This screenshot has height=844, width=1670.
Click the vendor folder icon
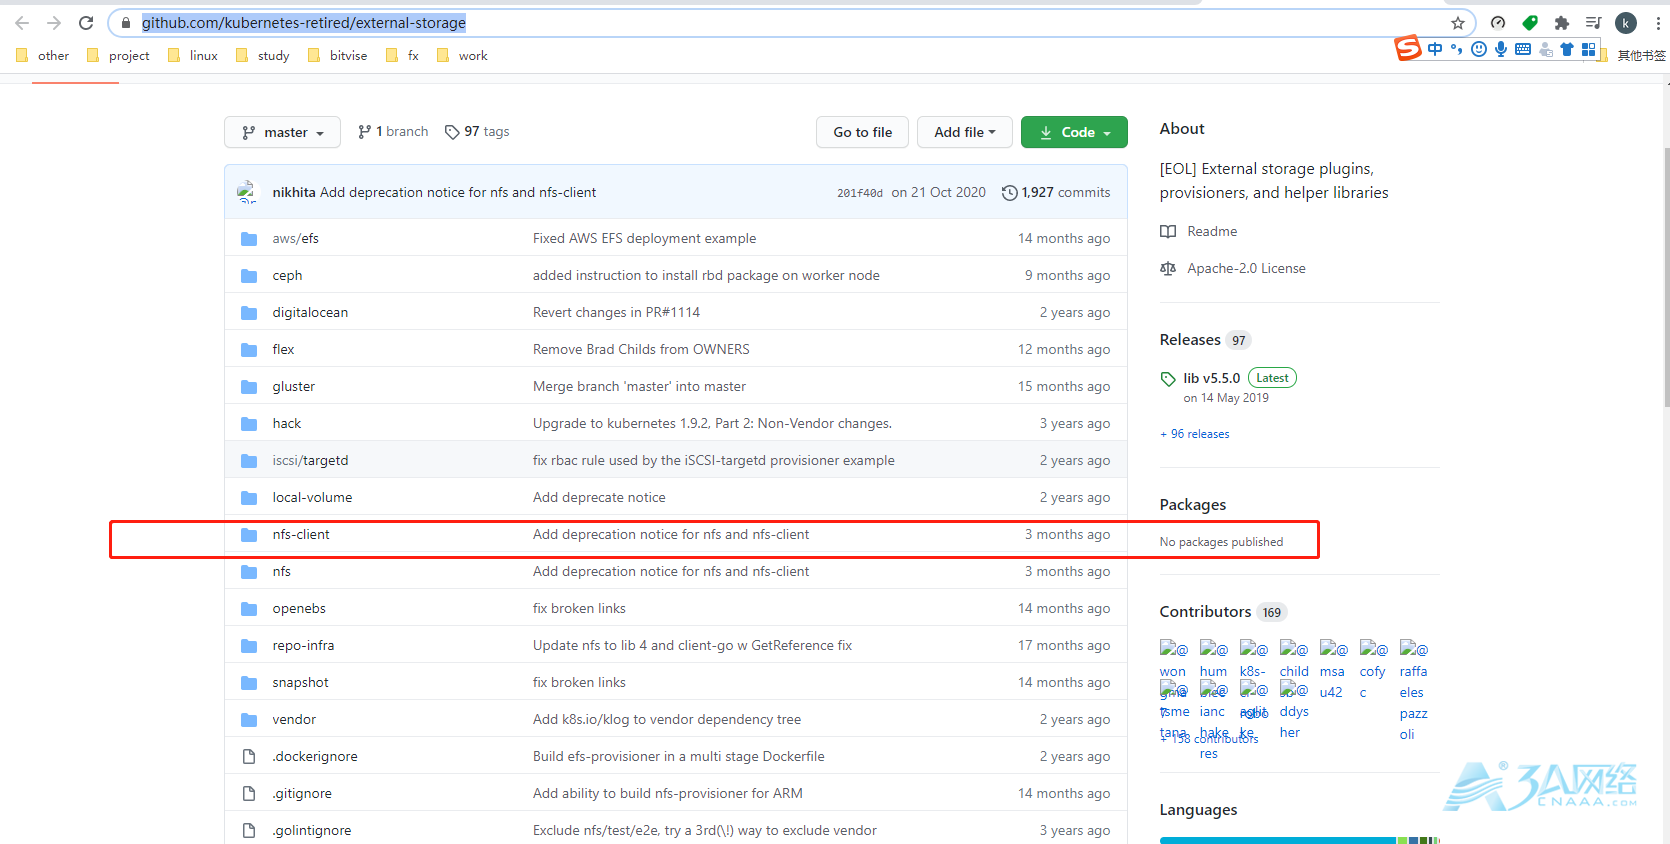pos(249,719)
